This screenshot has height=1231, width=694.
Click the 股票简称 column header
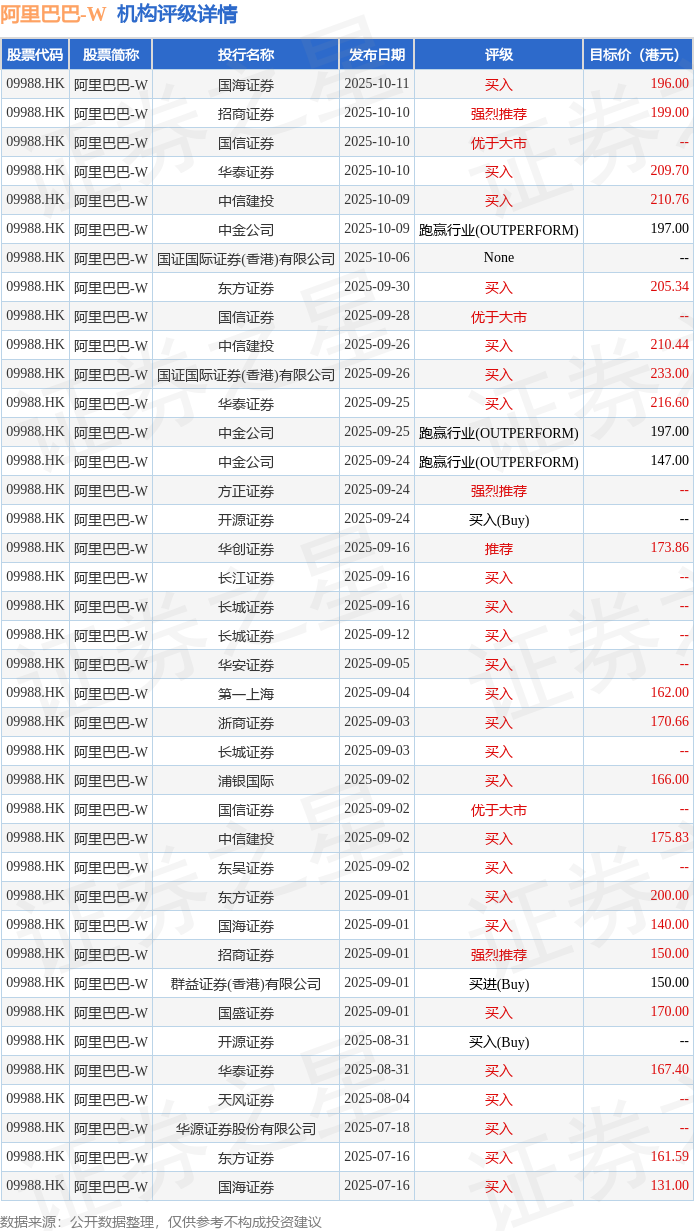coord(110,55)
